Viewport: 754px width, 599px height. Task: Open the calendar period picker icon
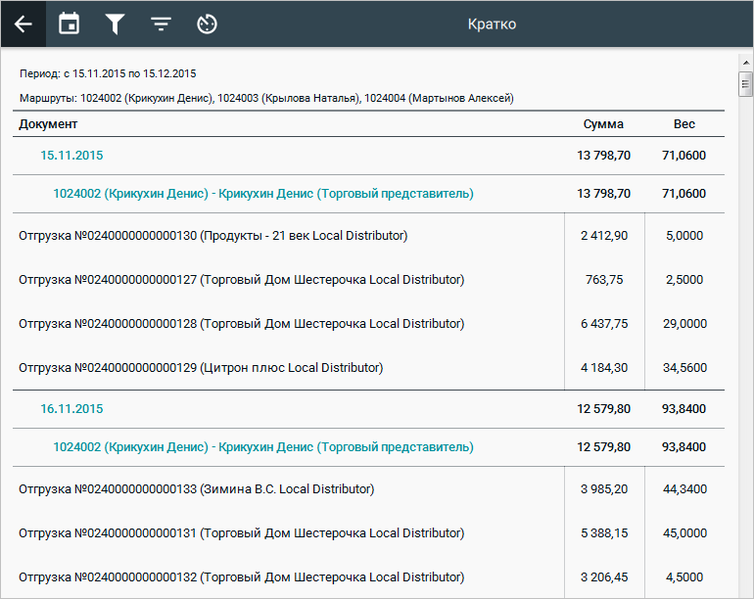pyautogui.click(x=69, y=24)
